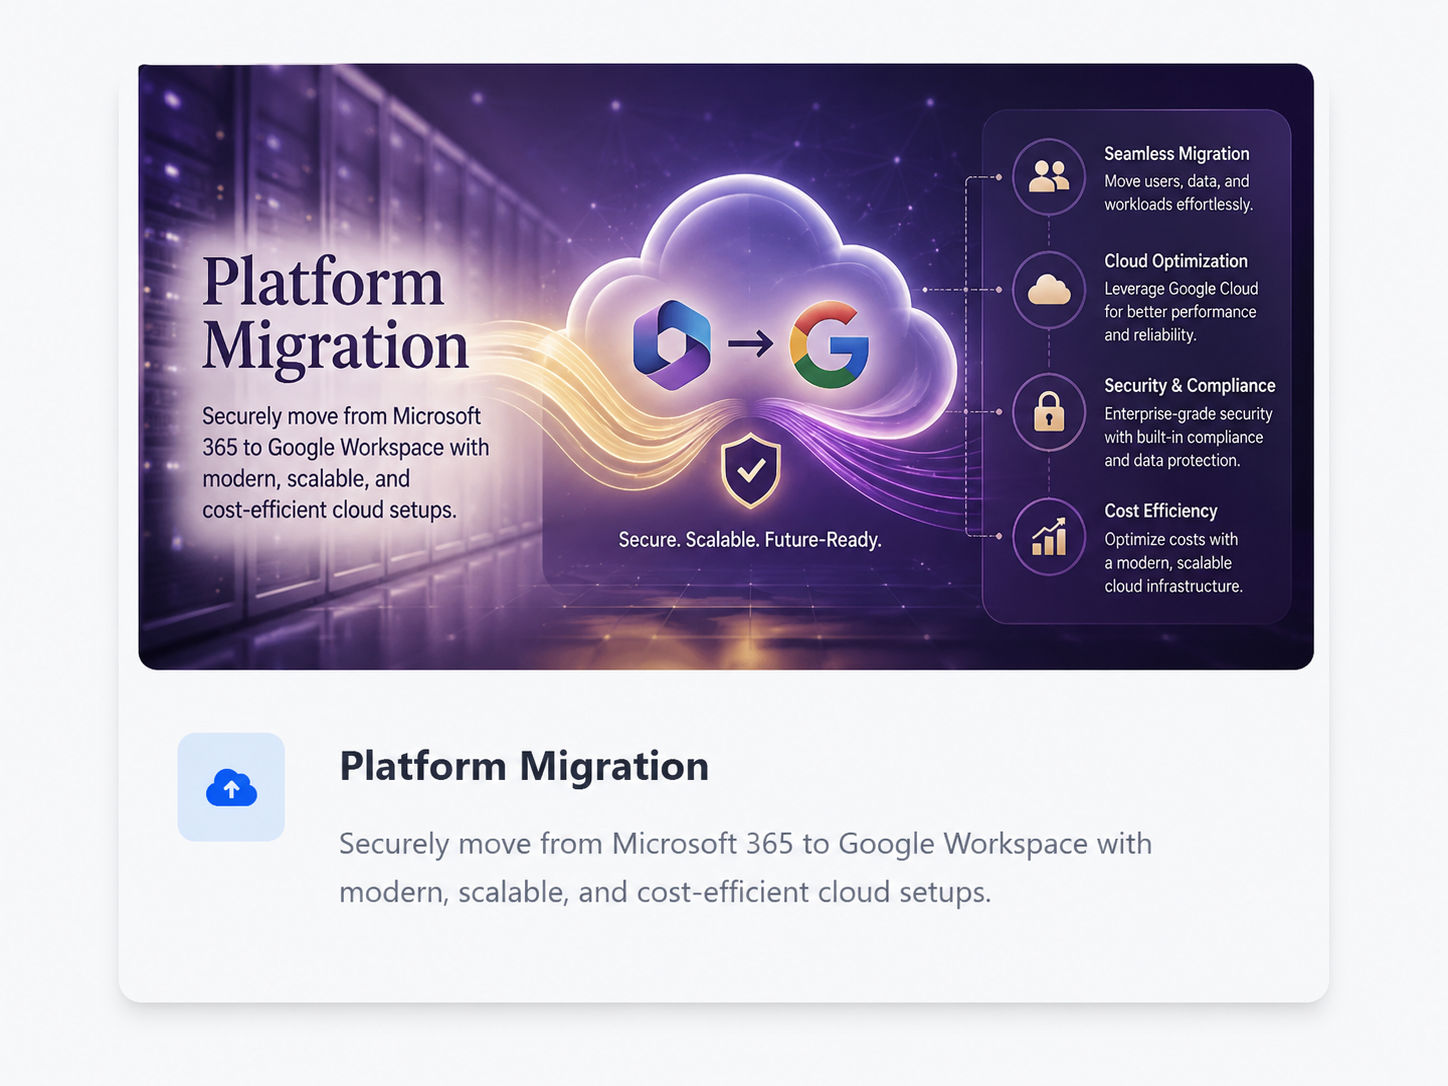The height and width of the screenshot is (1086, 1448).
Task: Click the Platform Migration card heading
Action: 524,766
